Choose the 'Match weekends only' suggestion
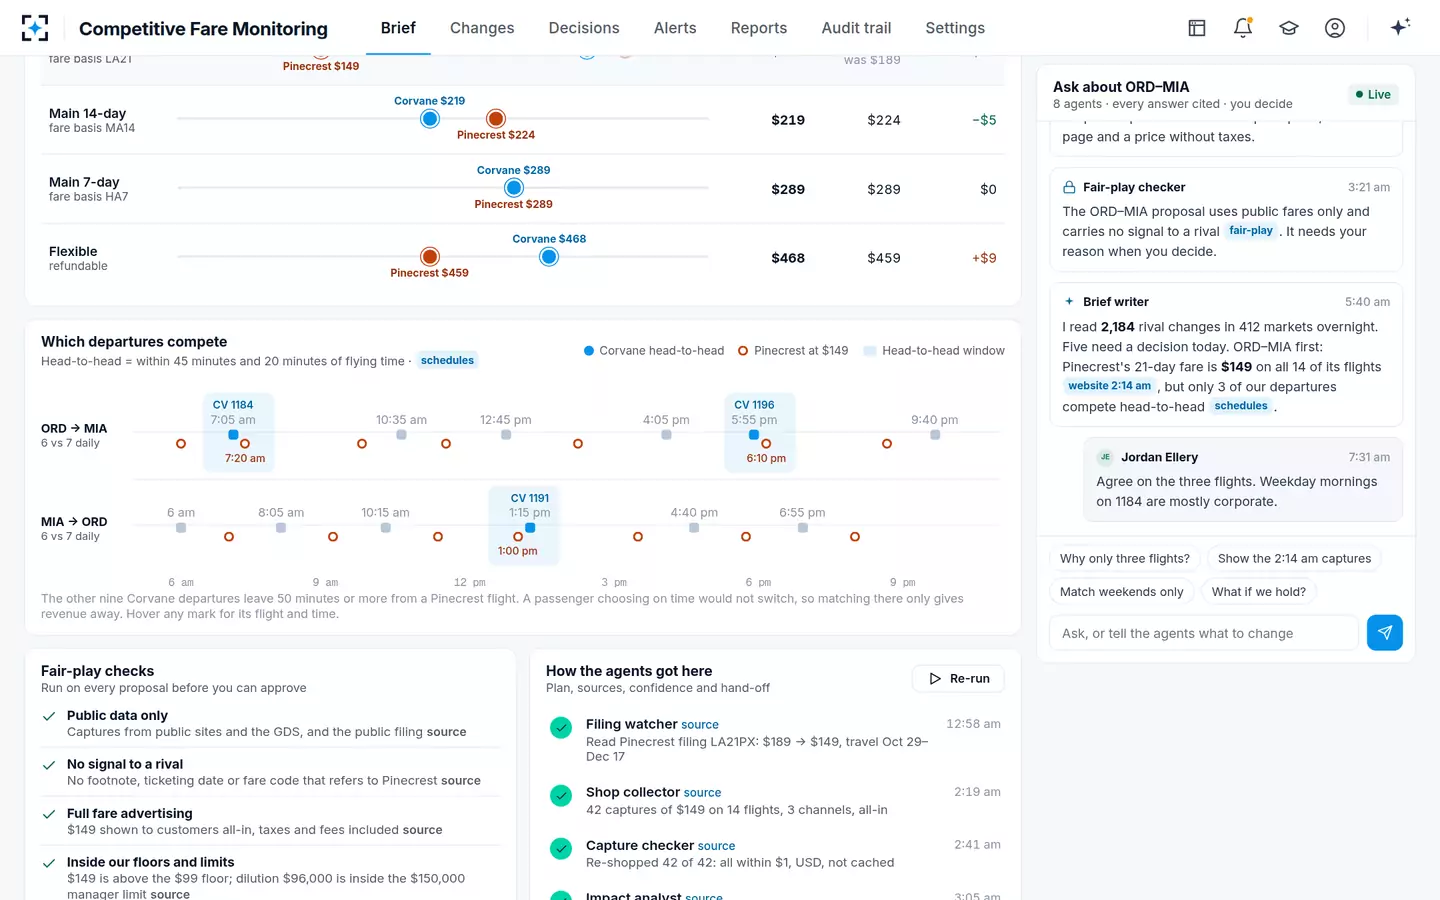This screenshot has width=1440, height=900. pos(1122,592)
